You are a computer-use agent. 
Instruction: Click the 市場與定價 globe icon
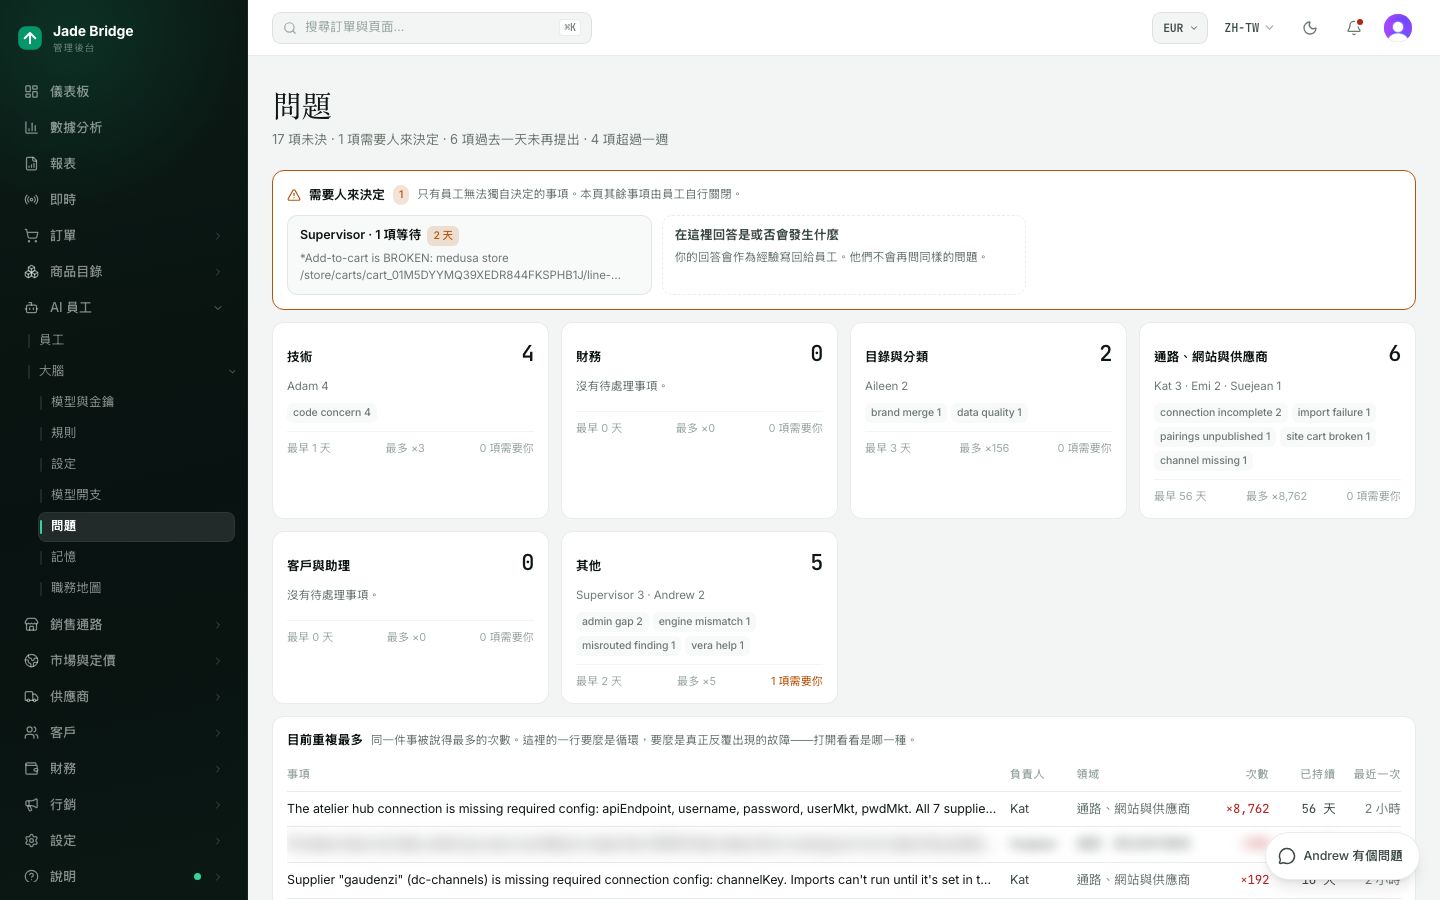click(31, 660)
